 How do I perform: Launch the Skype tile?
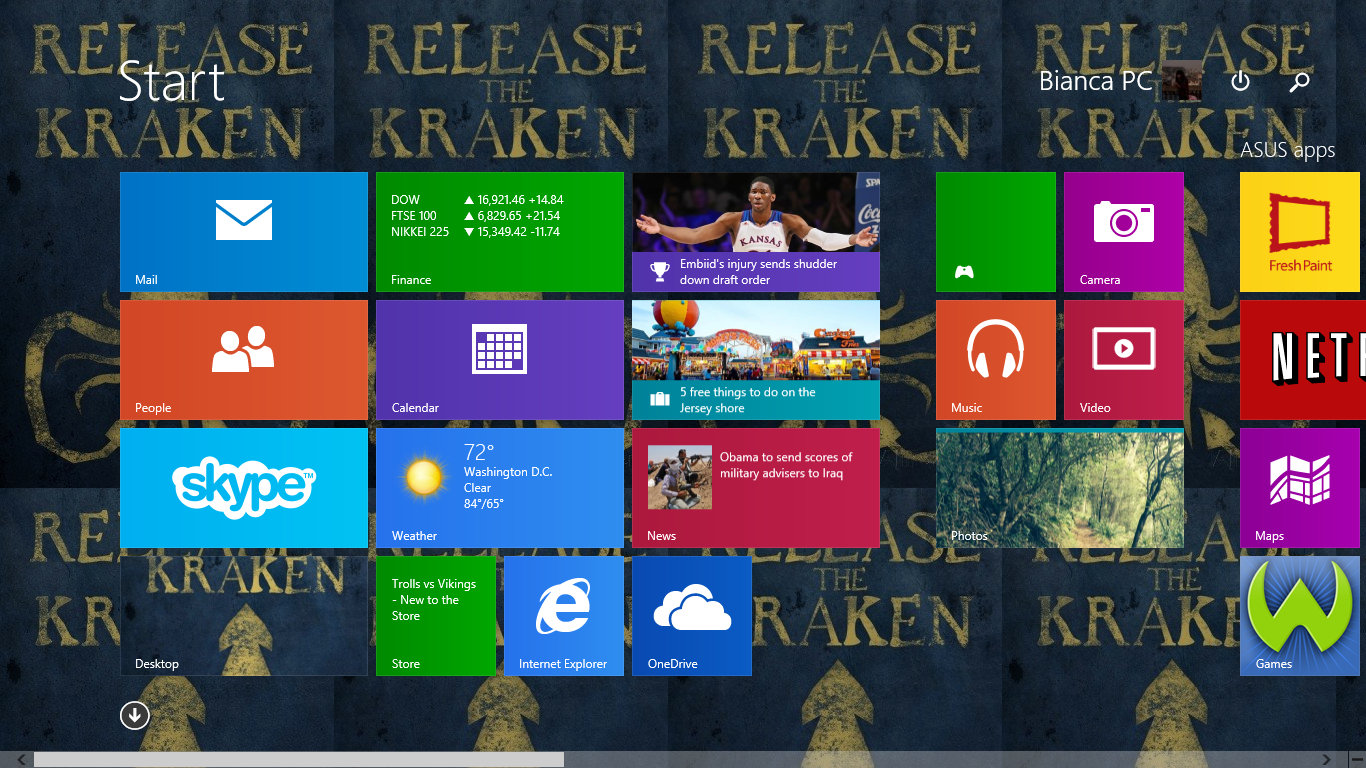[244, 488]
